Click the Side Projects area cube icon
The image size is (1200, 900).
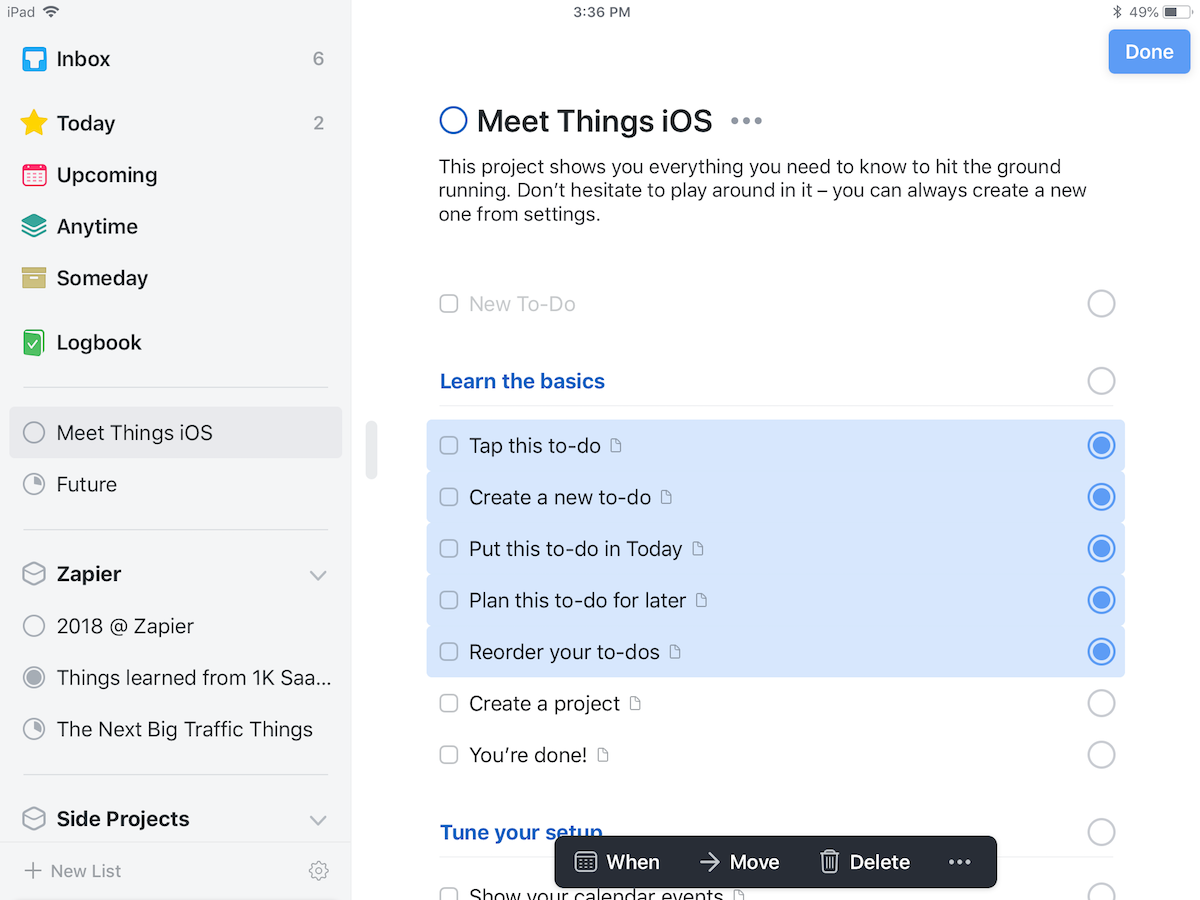coord(34,819)
